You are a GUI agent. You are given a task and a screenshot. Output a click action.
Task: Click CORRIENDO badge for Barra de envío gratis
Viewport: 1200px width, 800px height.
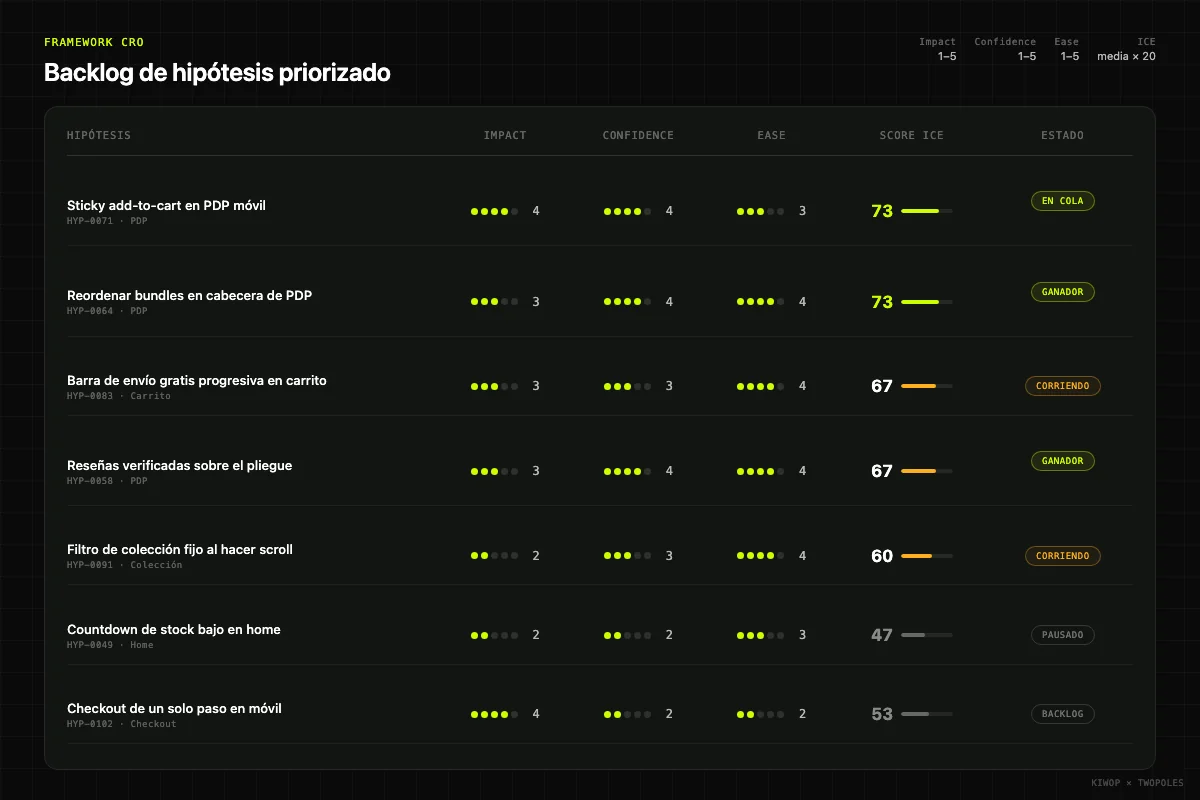1063,386
